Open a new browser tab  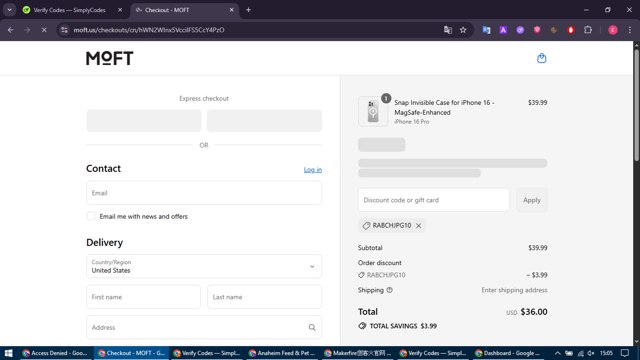(248, 10)
